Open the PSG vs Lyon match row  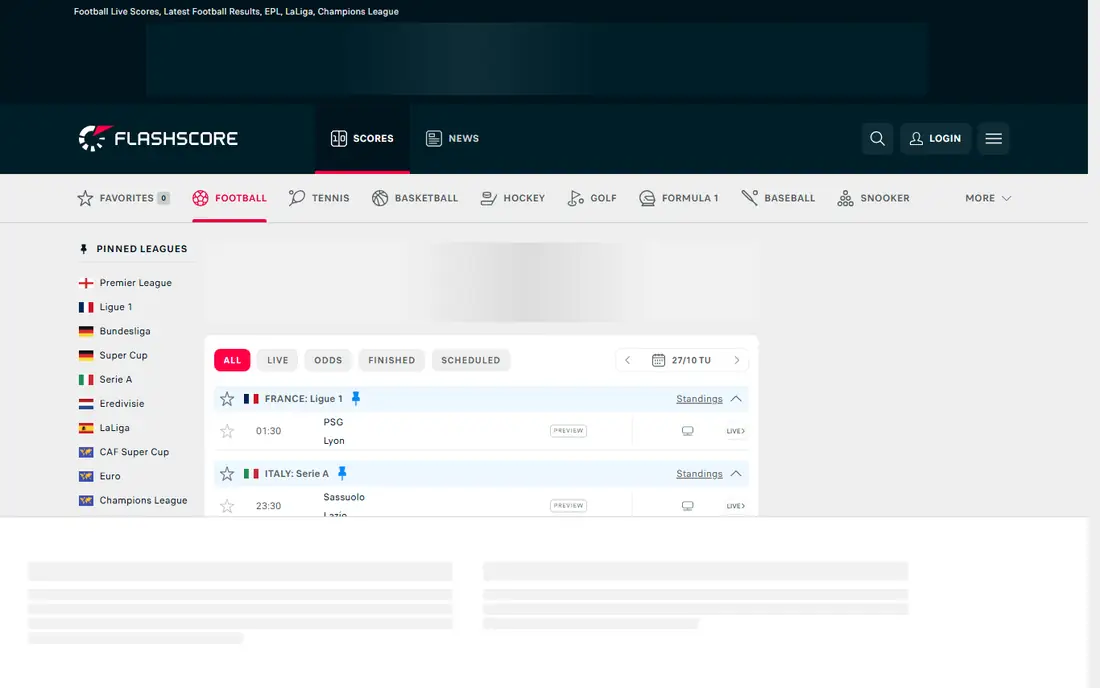(x=481, y=431)
